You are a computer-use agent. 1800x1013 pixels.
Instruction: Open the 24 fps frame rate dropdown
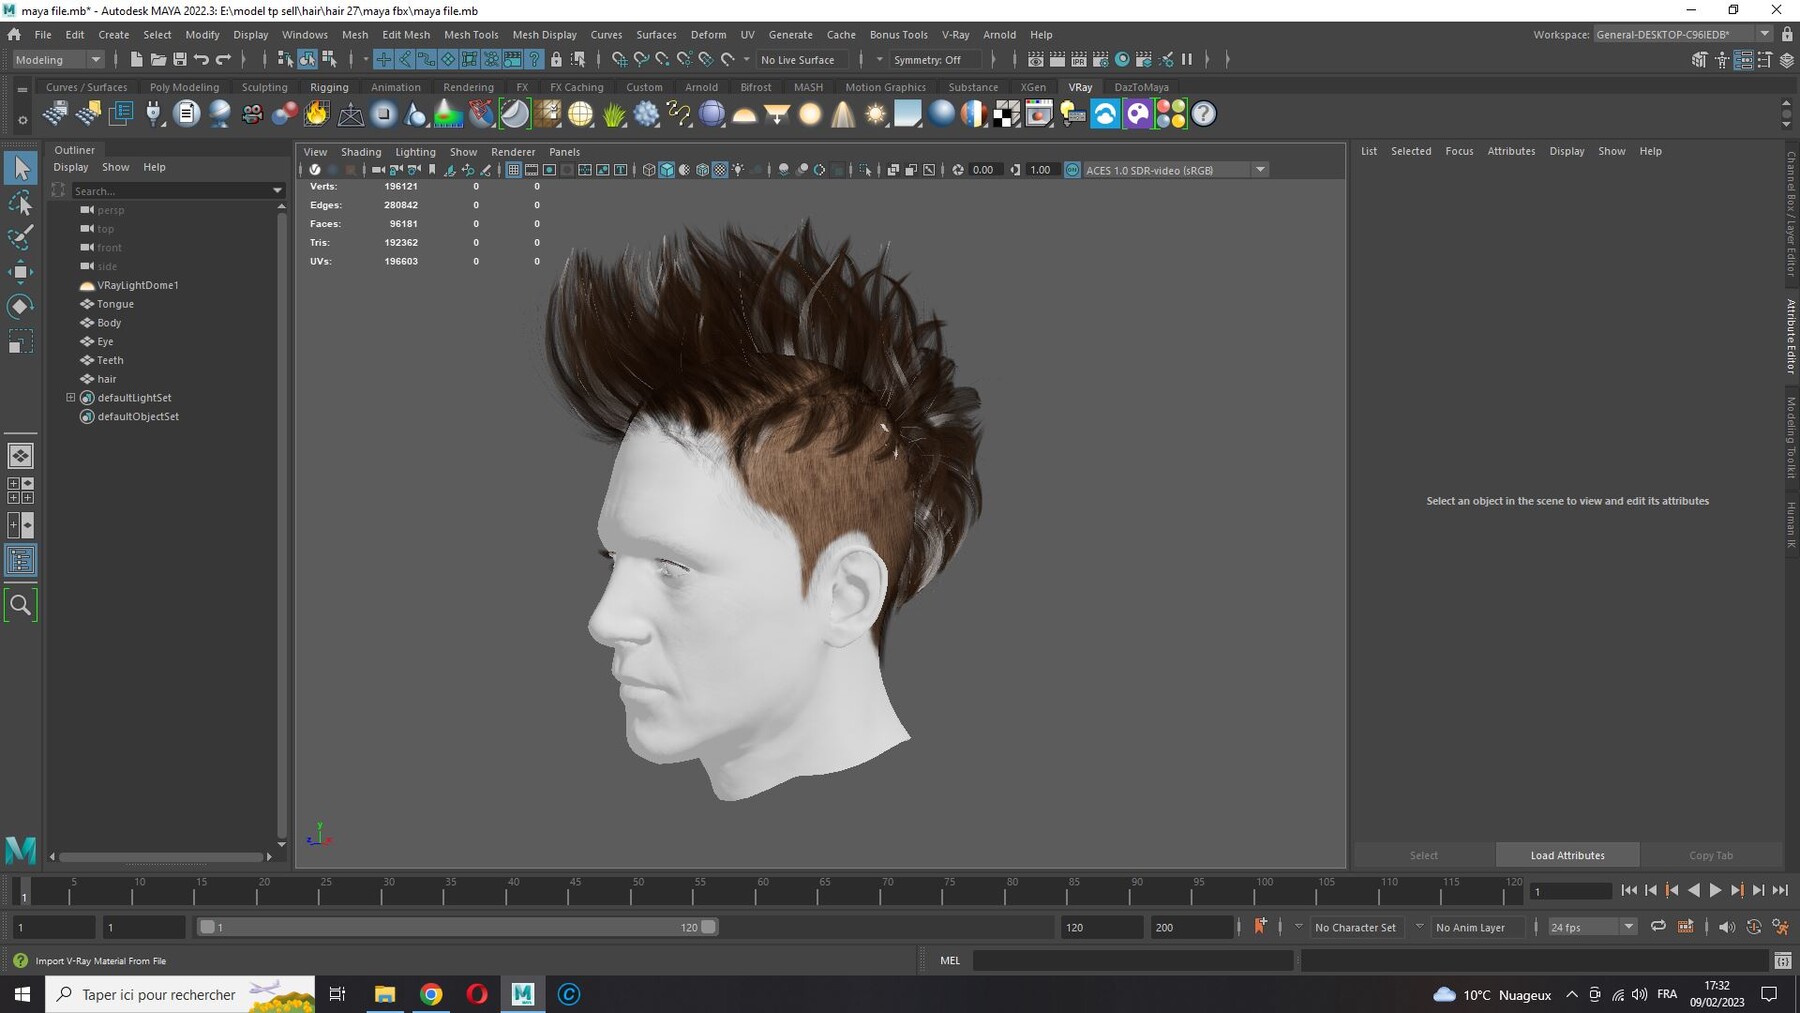point(1592,927)
